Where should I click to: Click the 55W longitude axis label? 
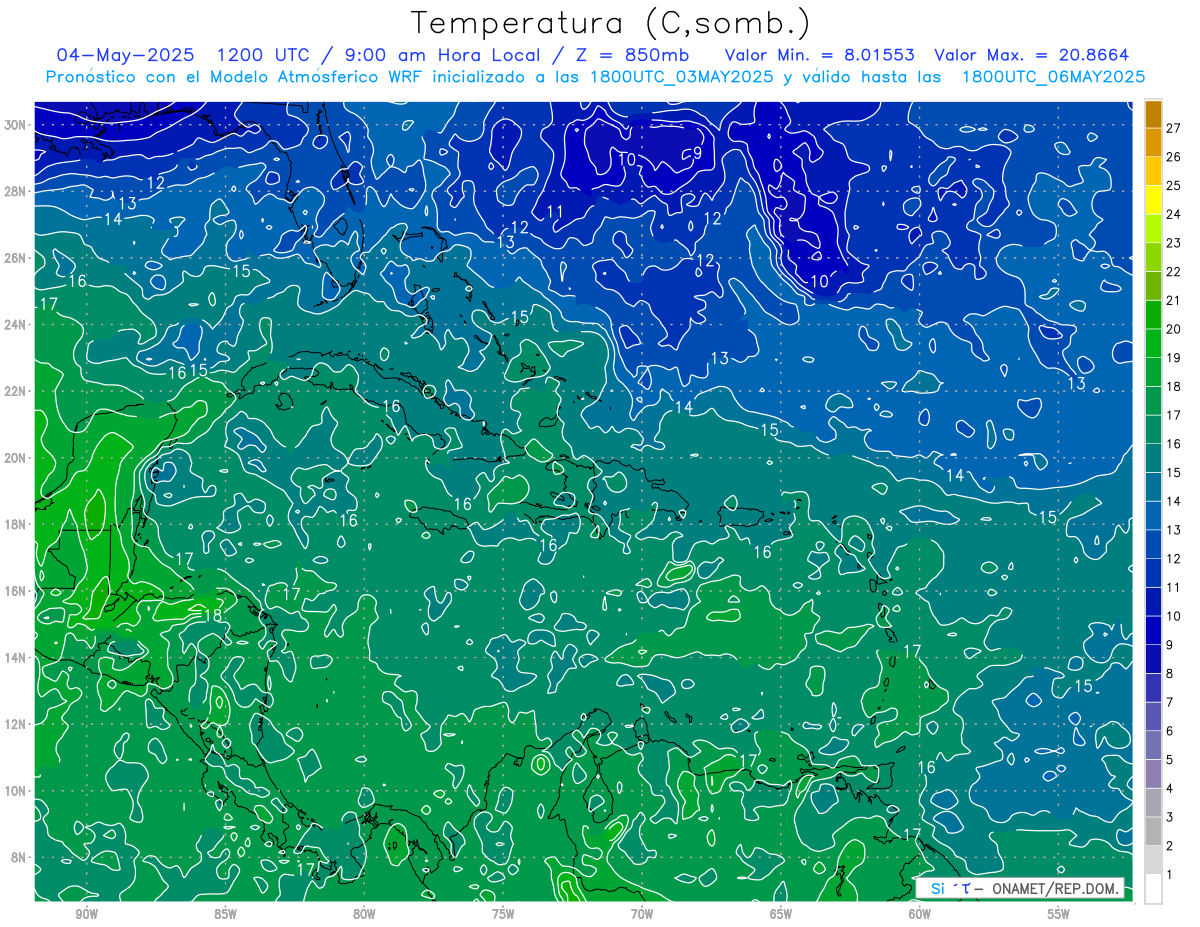[x=1059, y=914]
